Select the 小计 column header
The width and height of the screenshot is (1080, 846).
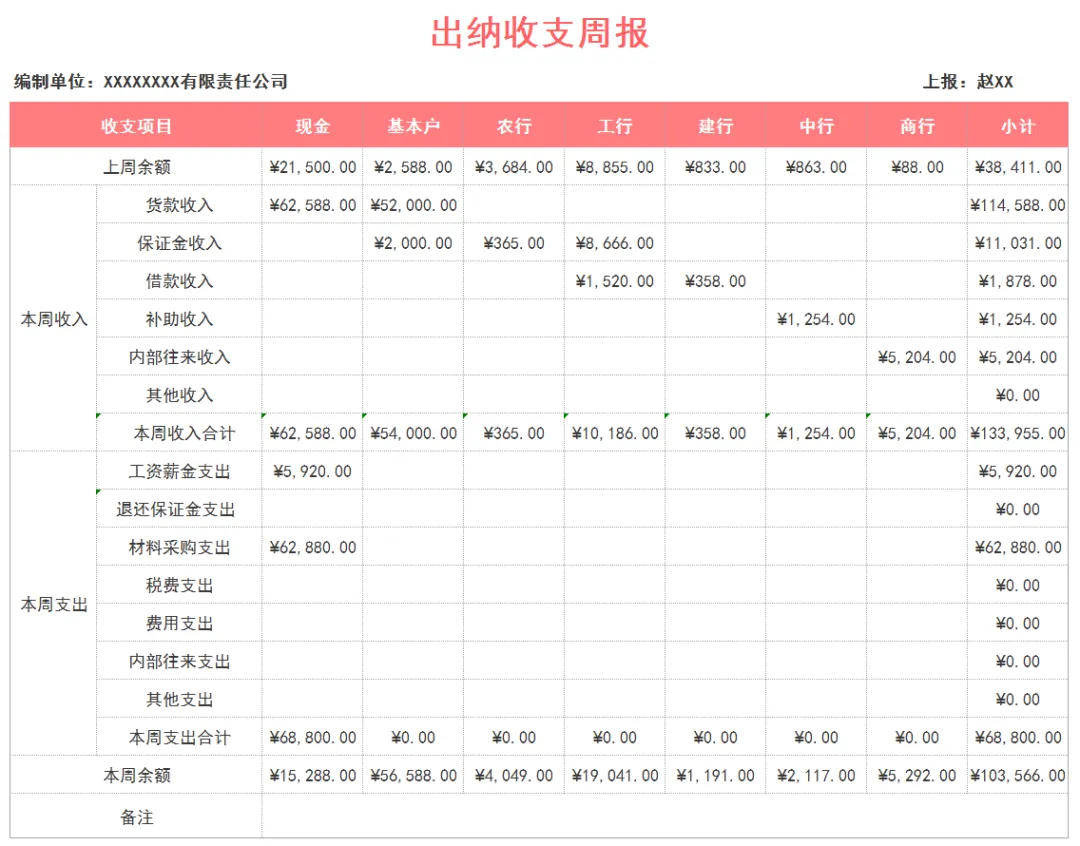coord(1018,125)
